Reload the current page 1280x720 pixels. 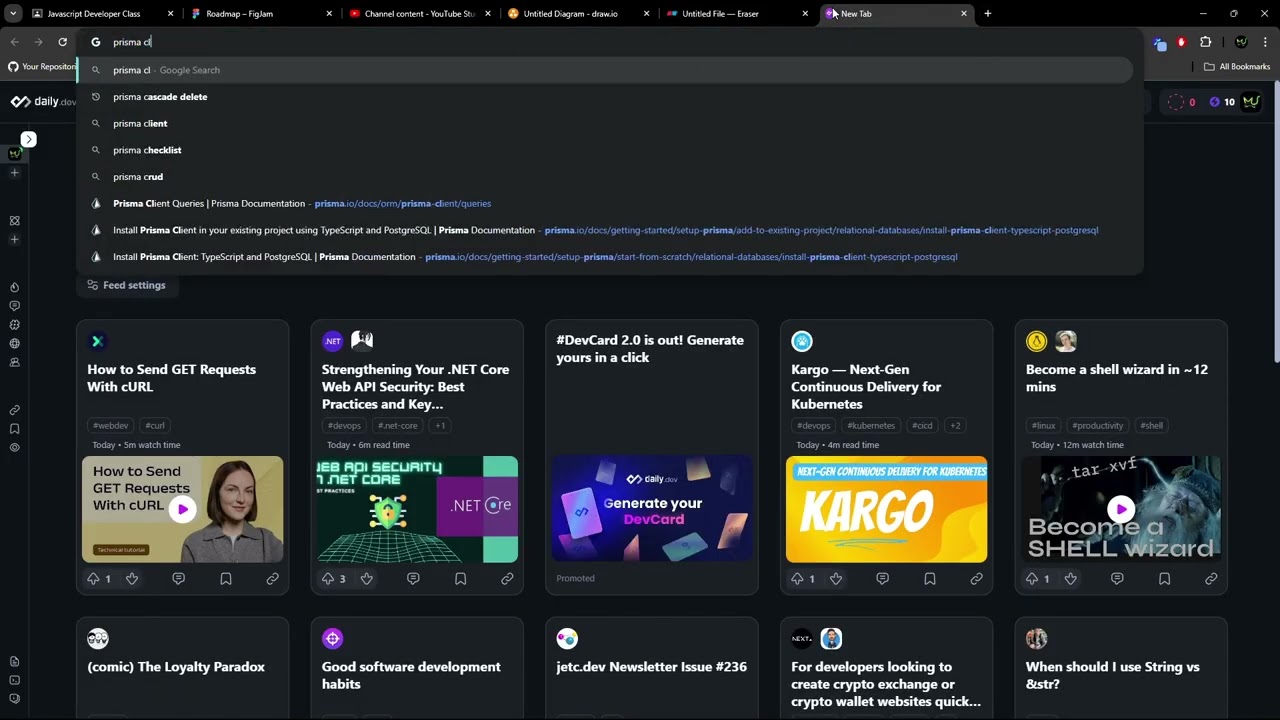pos(62,42)
